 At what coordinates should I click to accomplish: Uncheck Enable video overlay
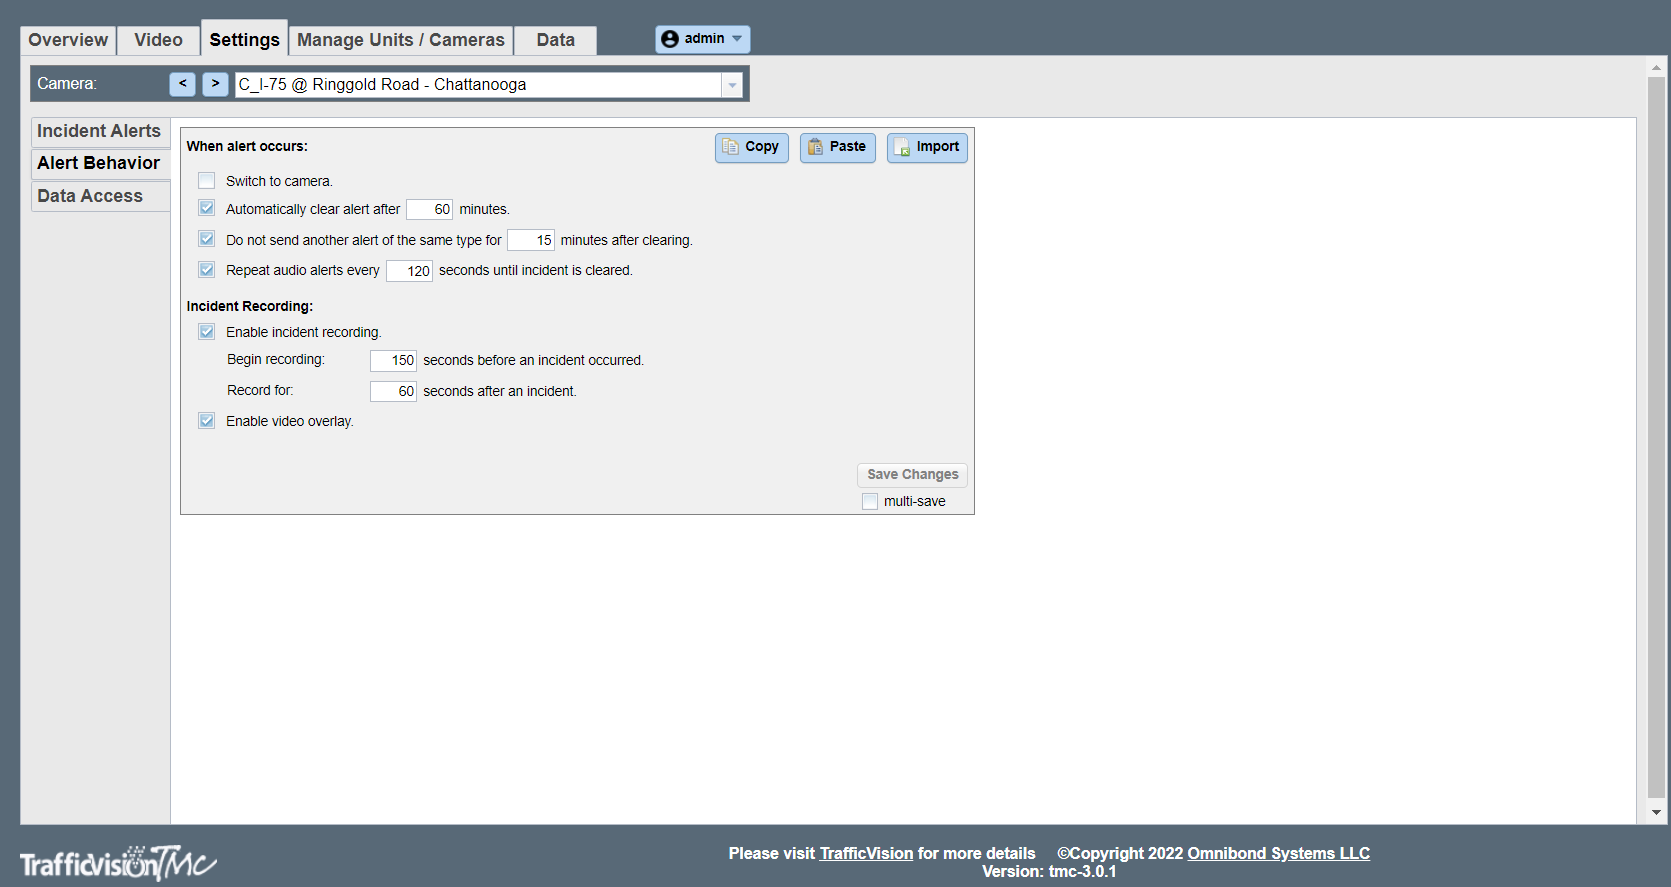(207, 421)
